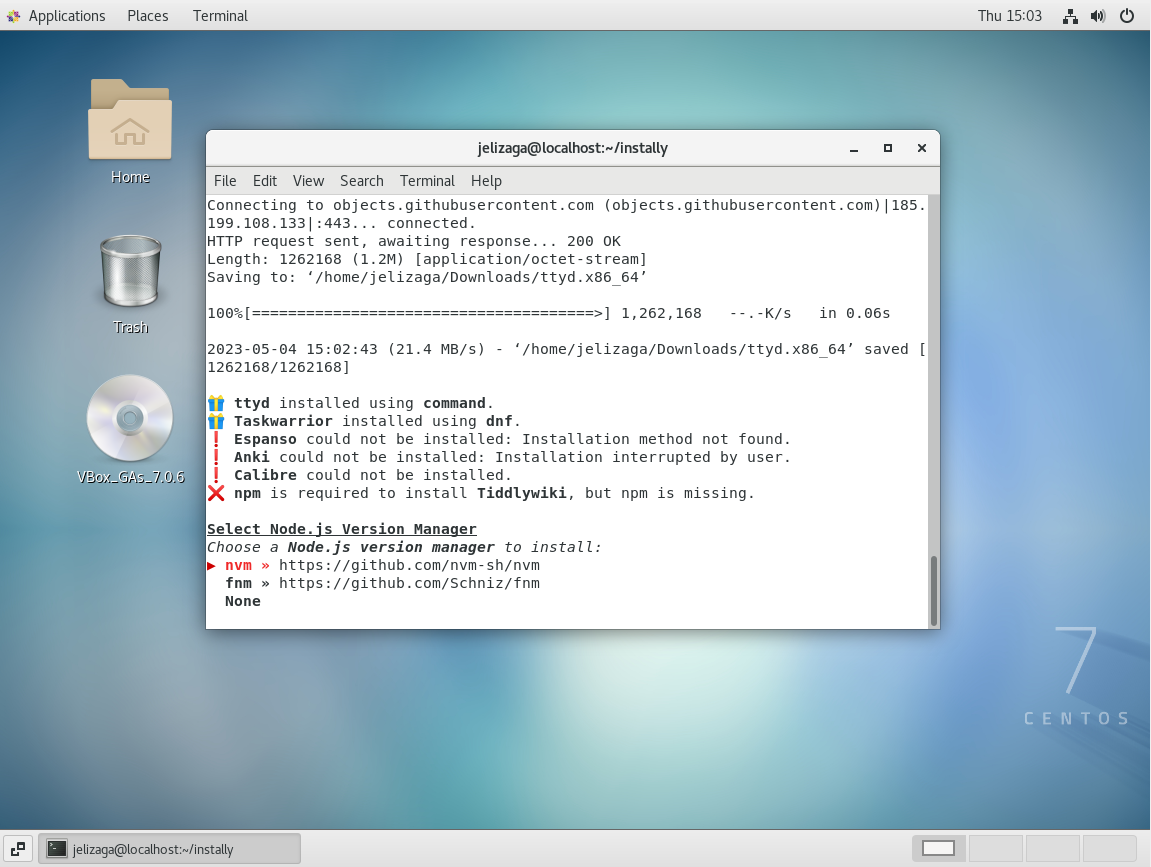Click the exclamation mark beside Espanso
The width and height of the screenshot is (1151, 867).
click(216, 439)
